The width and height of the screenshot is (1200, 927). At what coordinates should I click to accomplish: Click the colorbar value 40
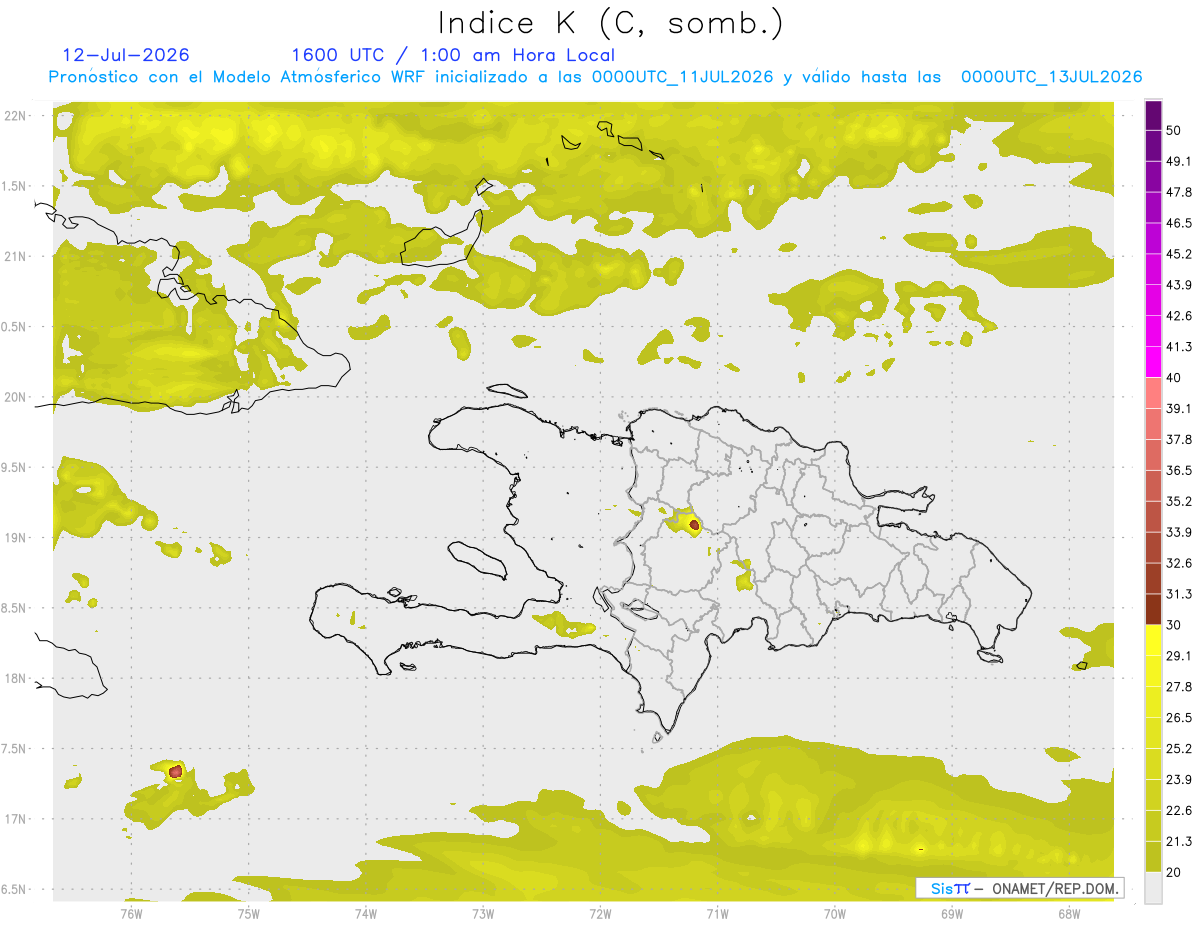[1174, 378]
